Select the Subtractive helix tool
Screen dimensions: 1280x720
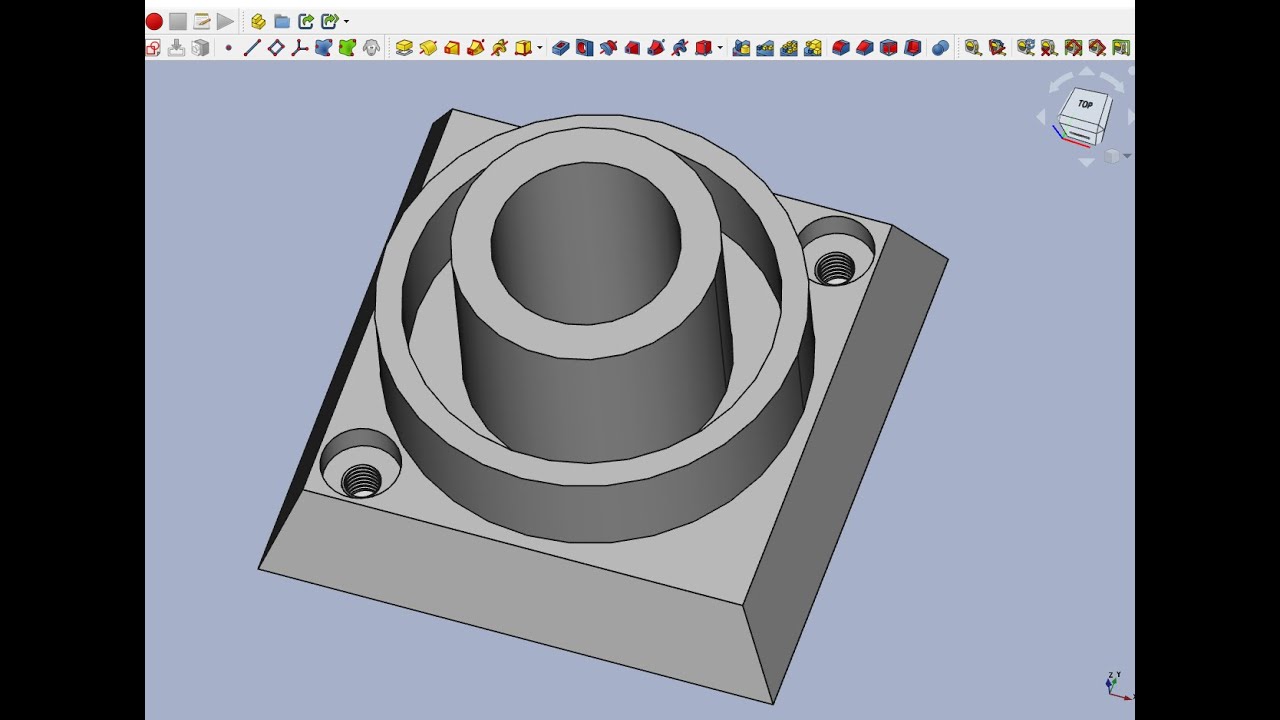680,47
